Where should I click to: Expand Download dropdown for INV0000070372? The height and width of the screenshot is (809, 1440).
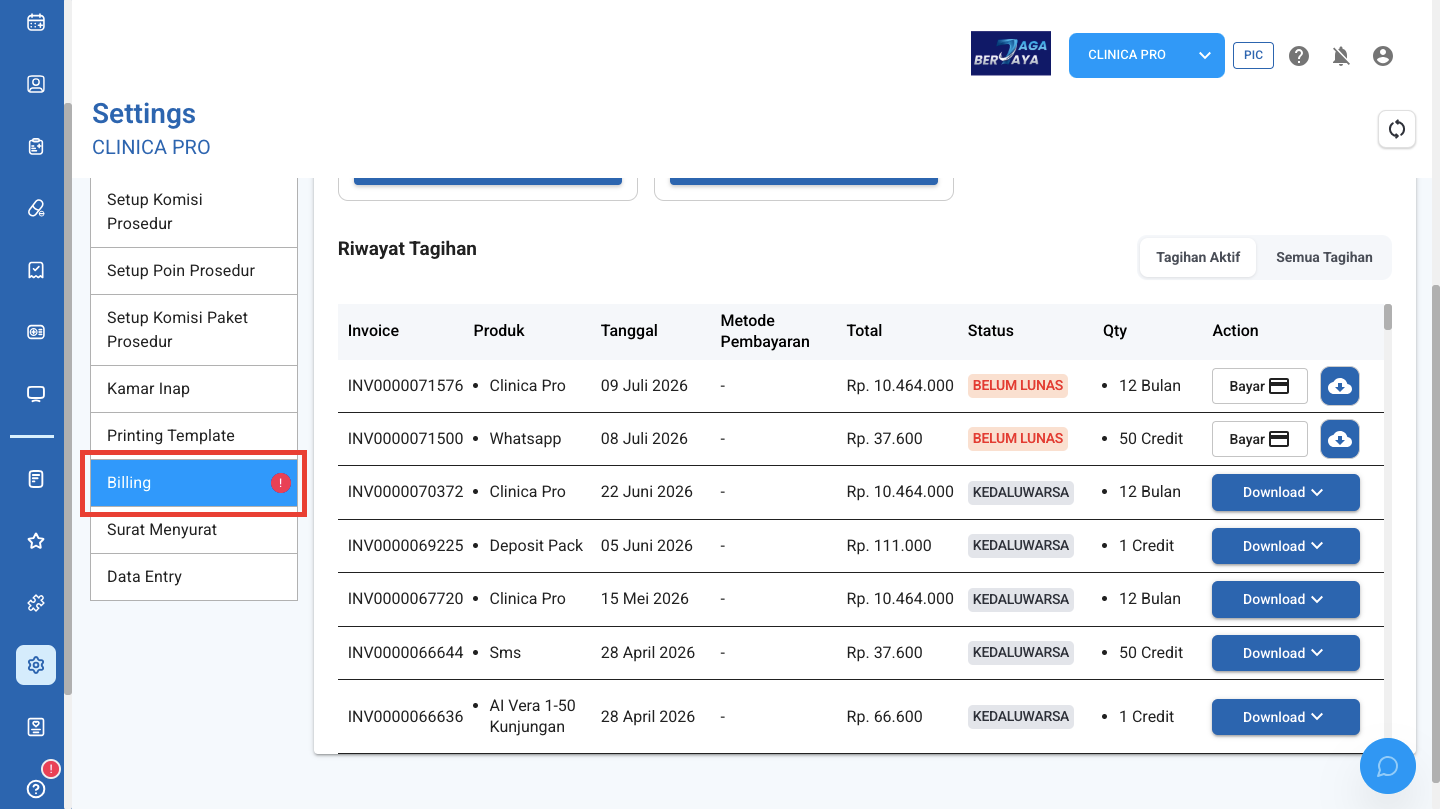(x=1286, y=492)
